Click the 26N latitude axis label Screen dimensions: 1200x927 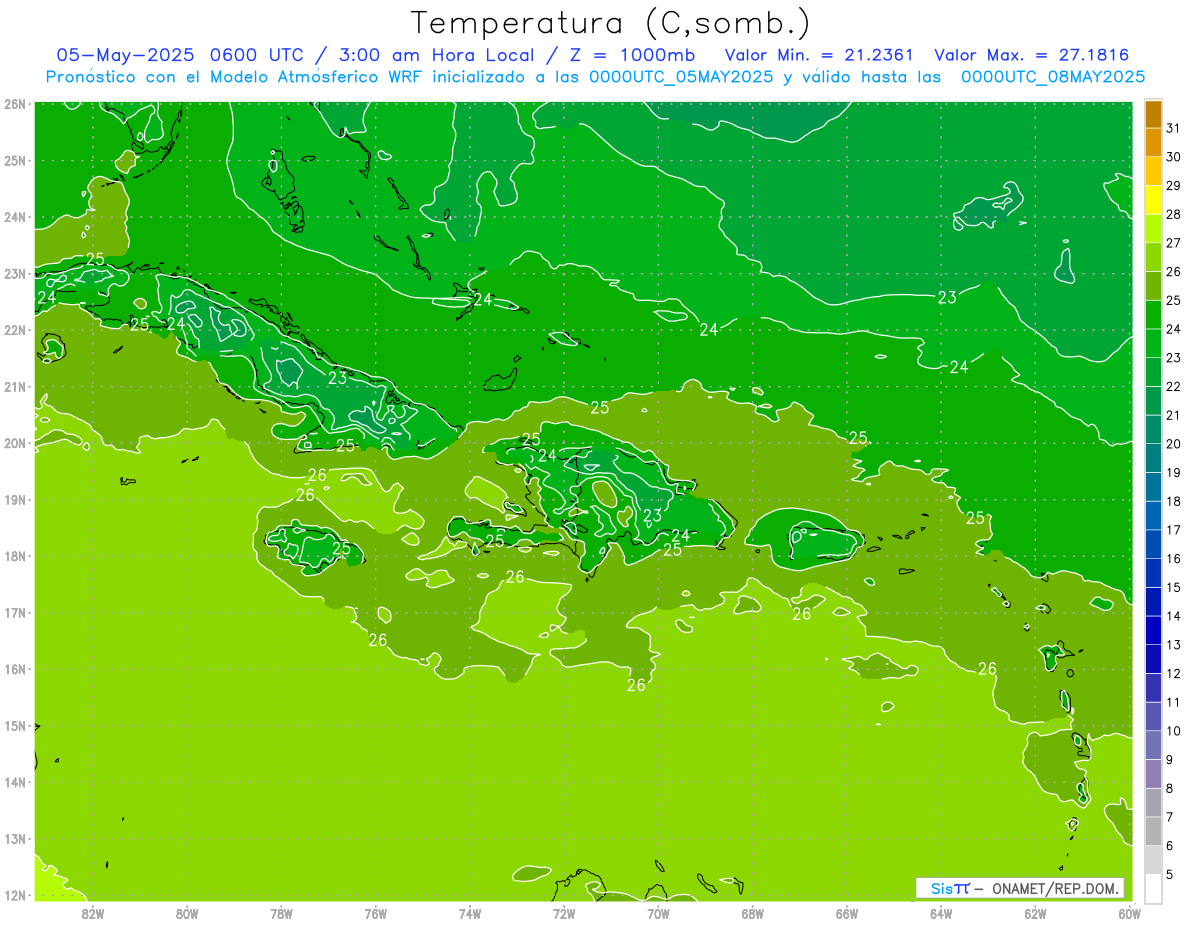click(15, 104)
